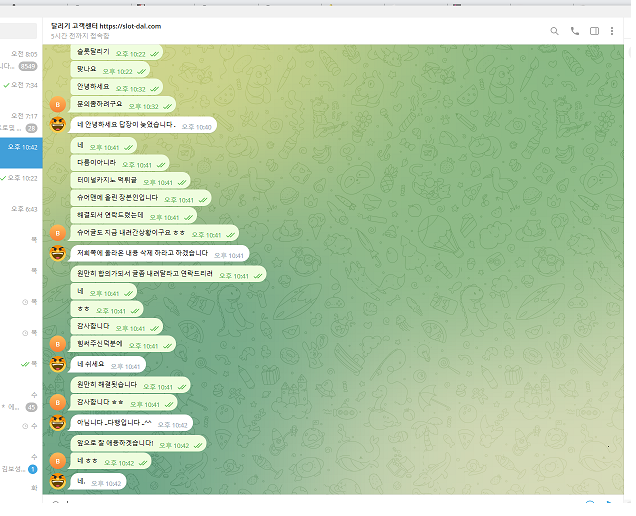
Task: Click the emoji avatar beside the final '네.' message
Action: point(58,481)
